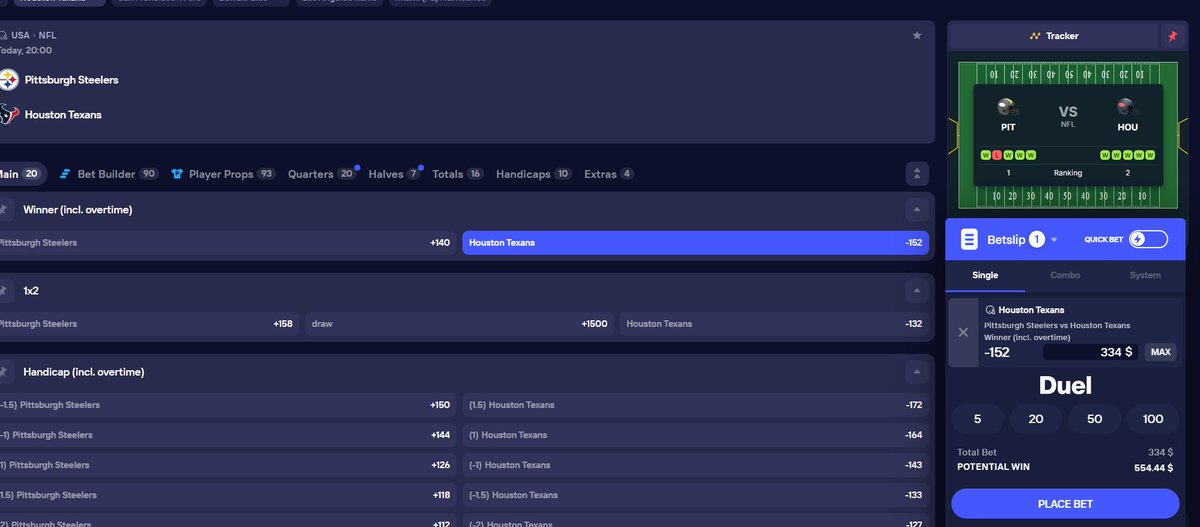
Task: Collapse all markets with double-chevron button
Action: (x=917, y=174)
